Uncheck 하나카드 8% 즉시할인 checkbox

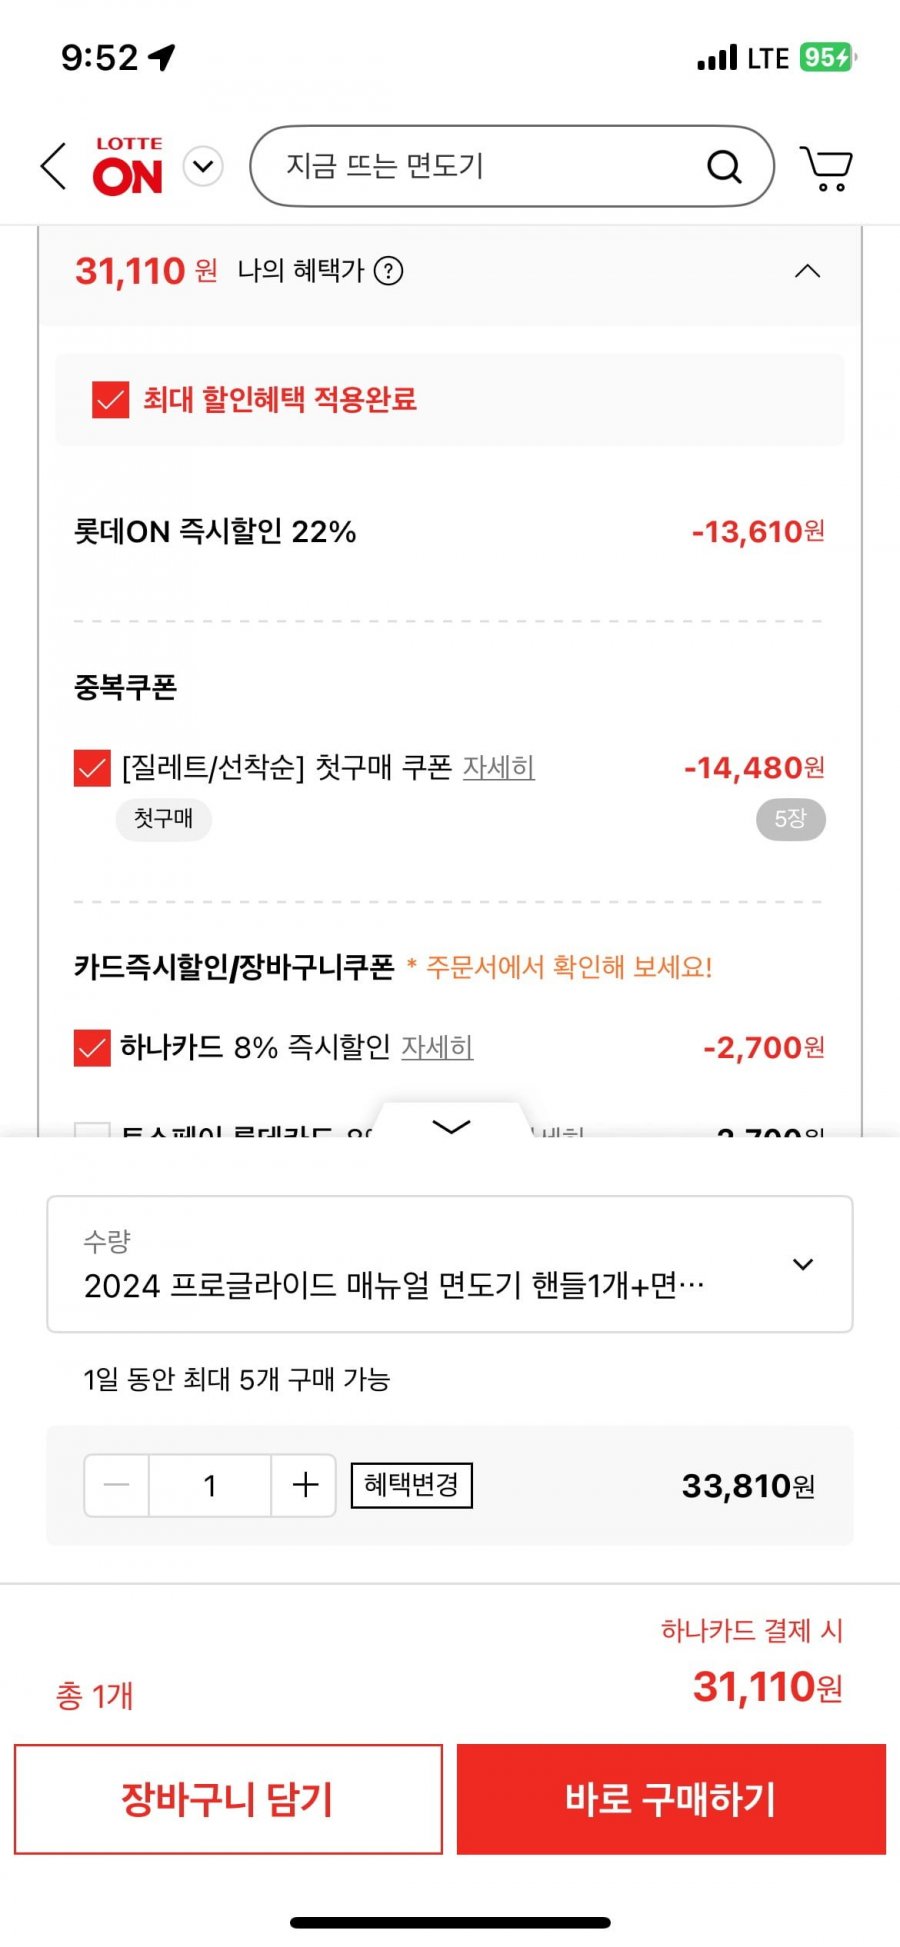coord(92,1048)
